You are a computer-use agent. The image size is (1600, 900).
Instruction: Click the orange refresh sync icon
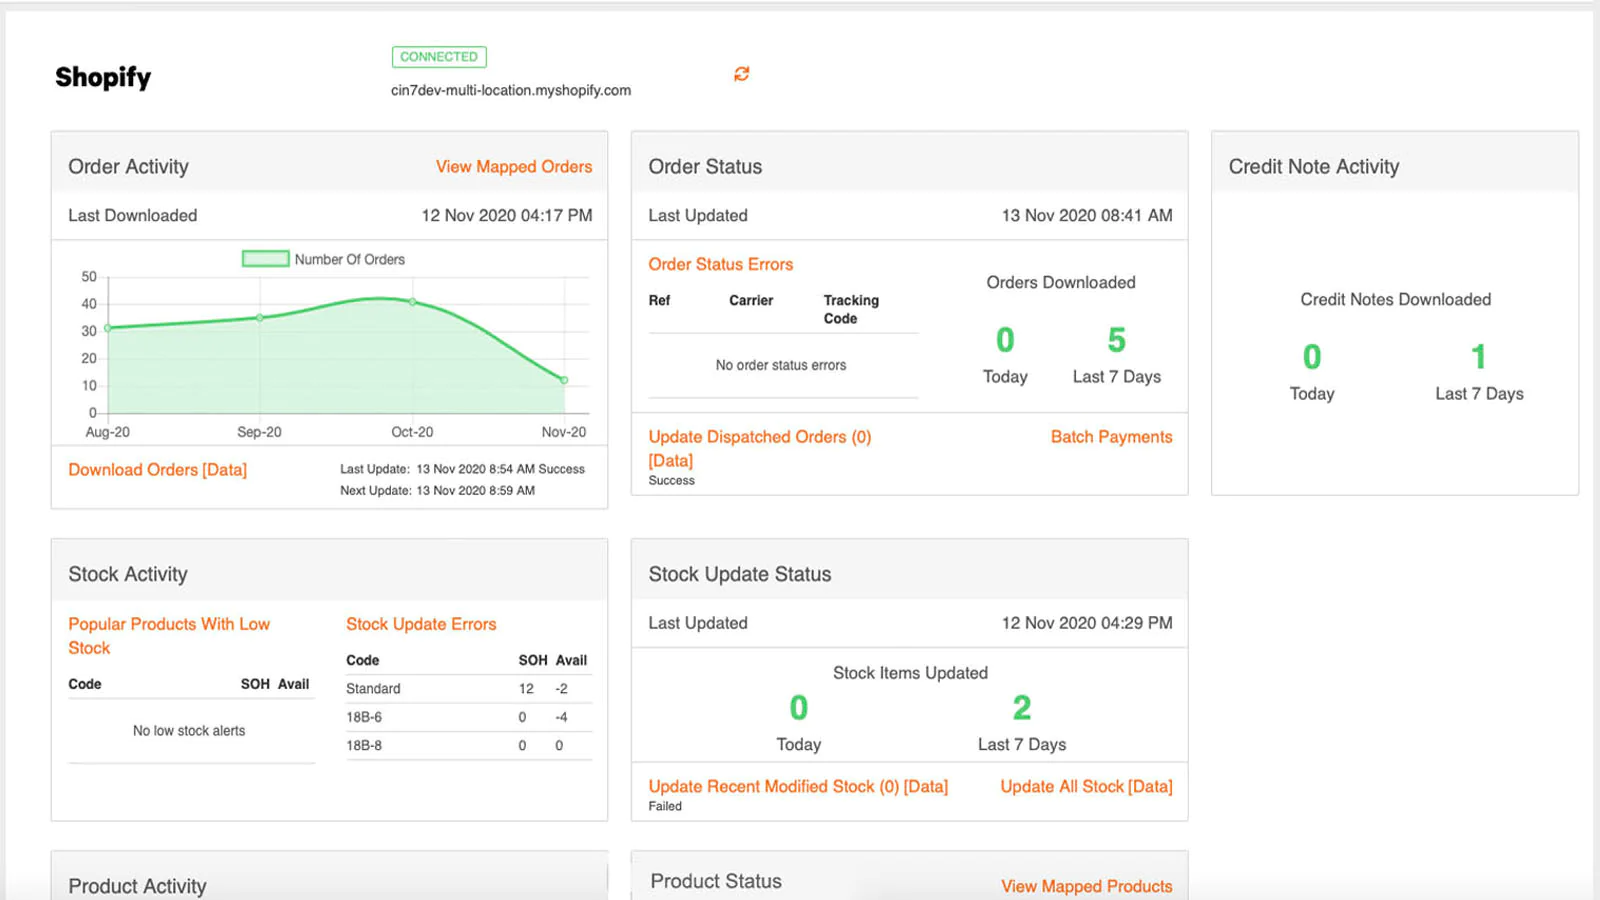click(741, 74)
